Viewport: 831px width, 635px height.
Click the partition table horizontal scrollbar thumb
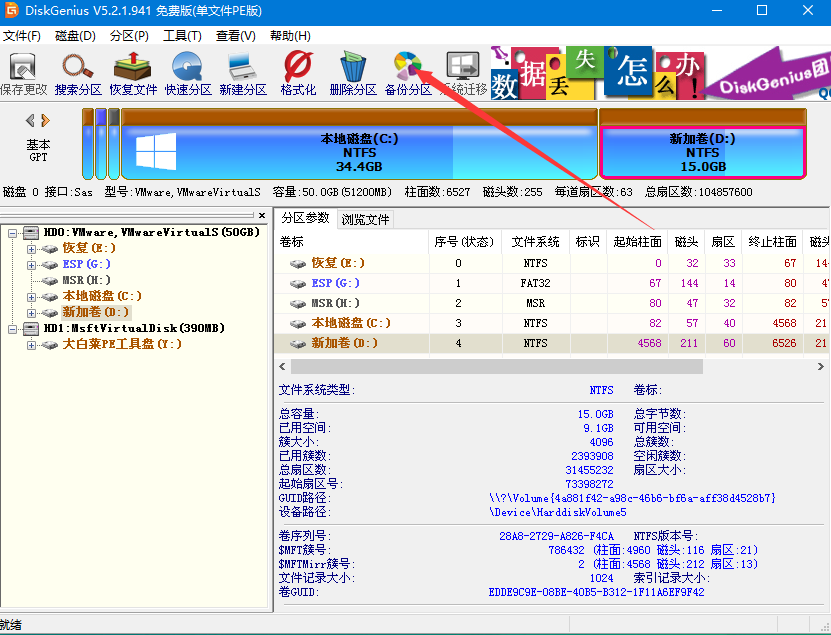(497, 366)
